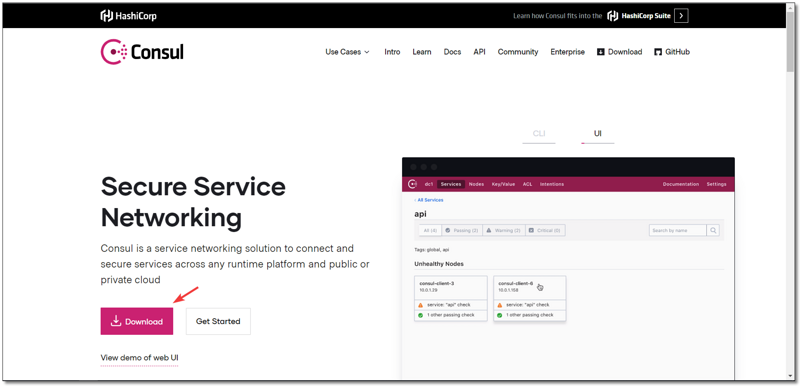800x386 pixels.
Task: Filter demo nodes by Warning (2)
Action: [x=503, y=230]
